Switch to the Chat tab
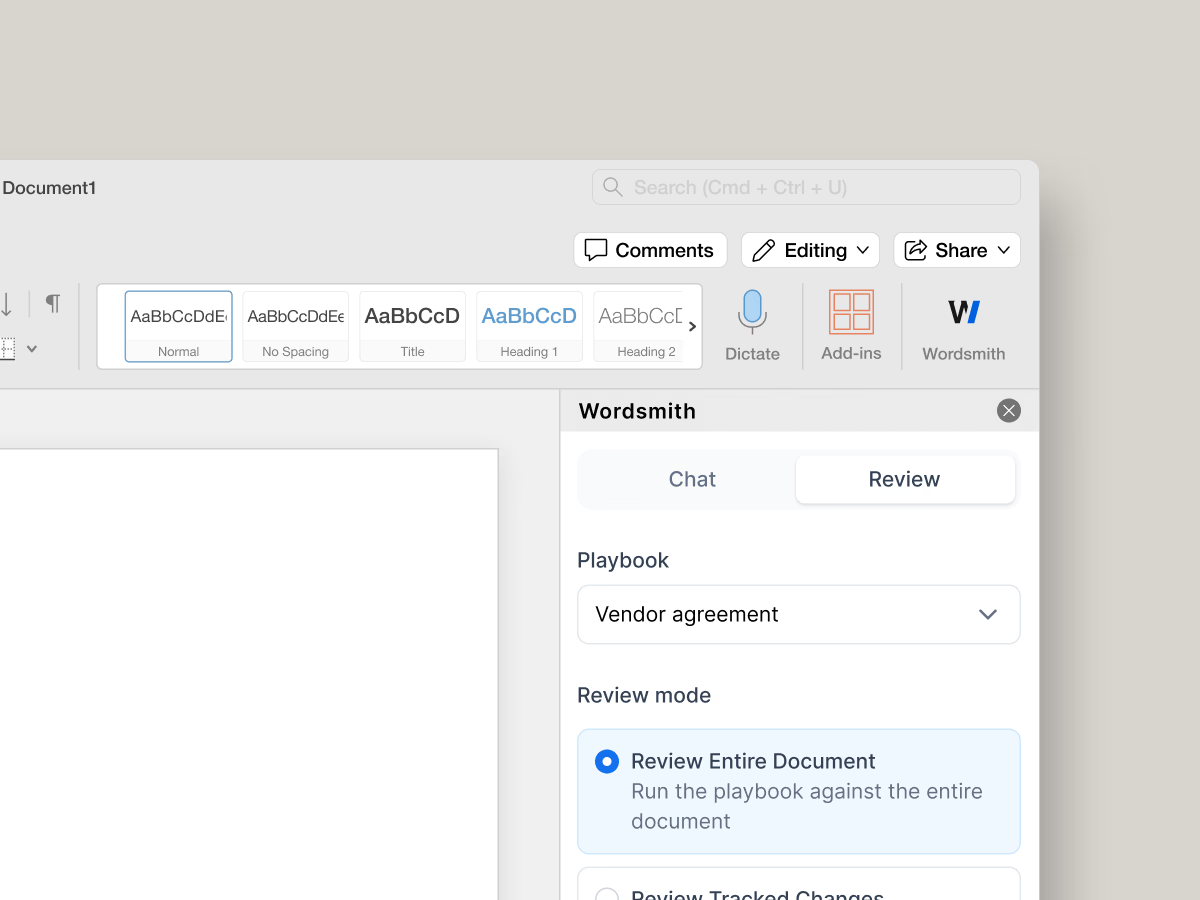Screen dimensions: 1200x900 [x=692, y=479]
